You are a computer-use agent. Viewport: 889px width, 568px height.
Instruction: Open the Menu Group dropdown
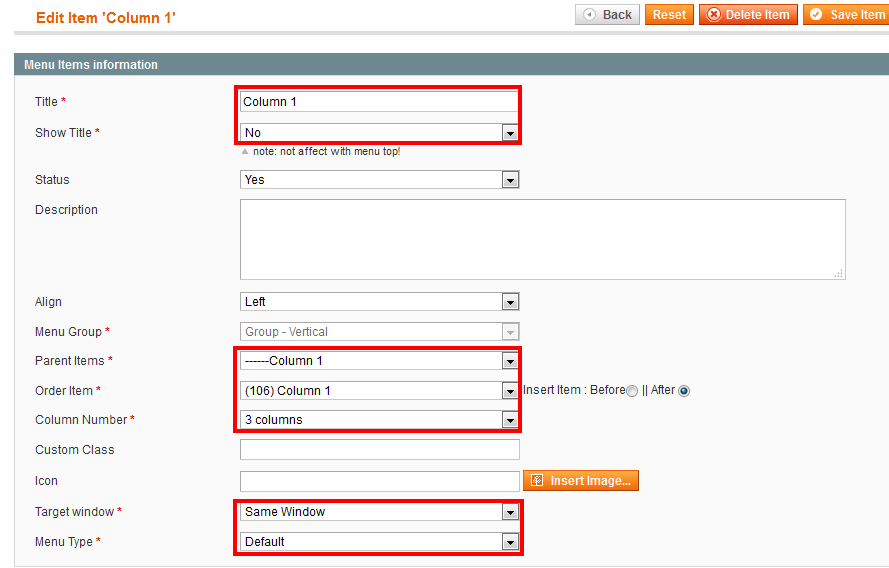(379, 332)
